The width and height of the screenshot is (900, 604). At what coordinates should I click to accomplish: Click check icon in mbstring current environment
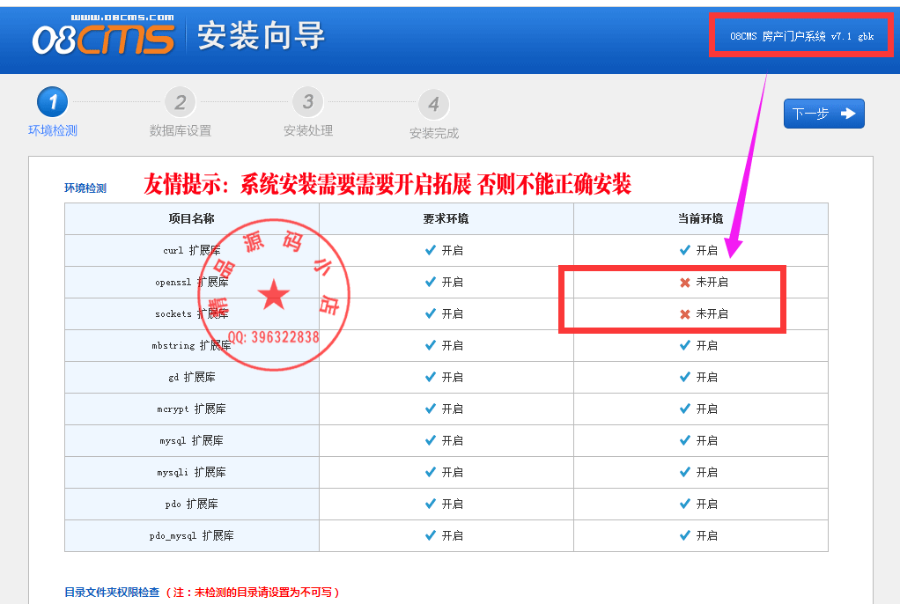[x=685, y=346]
